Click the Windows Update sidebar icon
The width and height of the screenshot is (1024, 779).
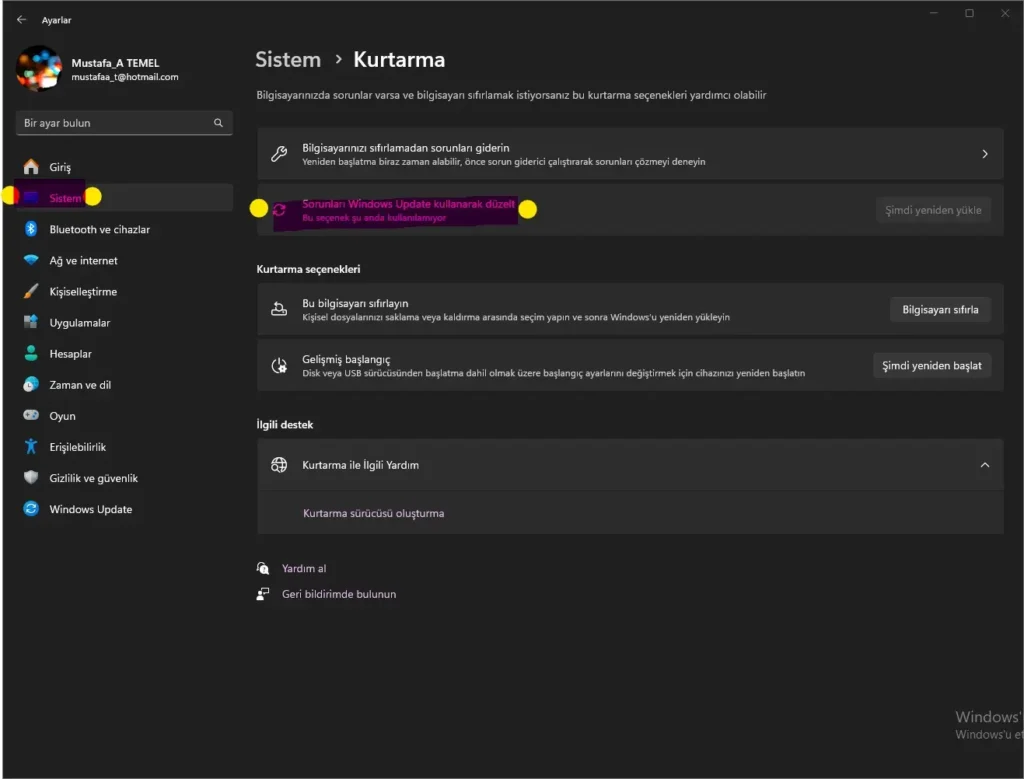coord(31,508)
